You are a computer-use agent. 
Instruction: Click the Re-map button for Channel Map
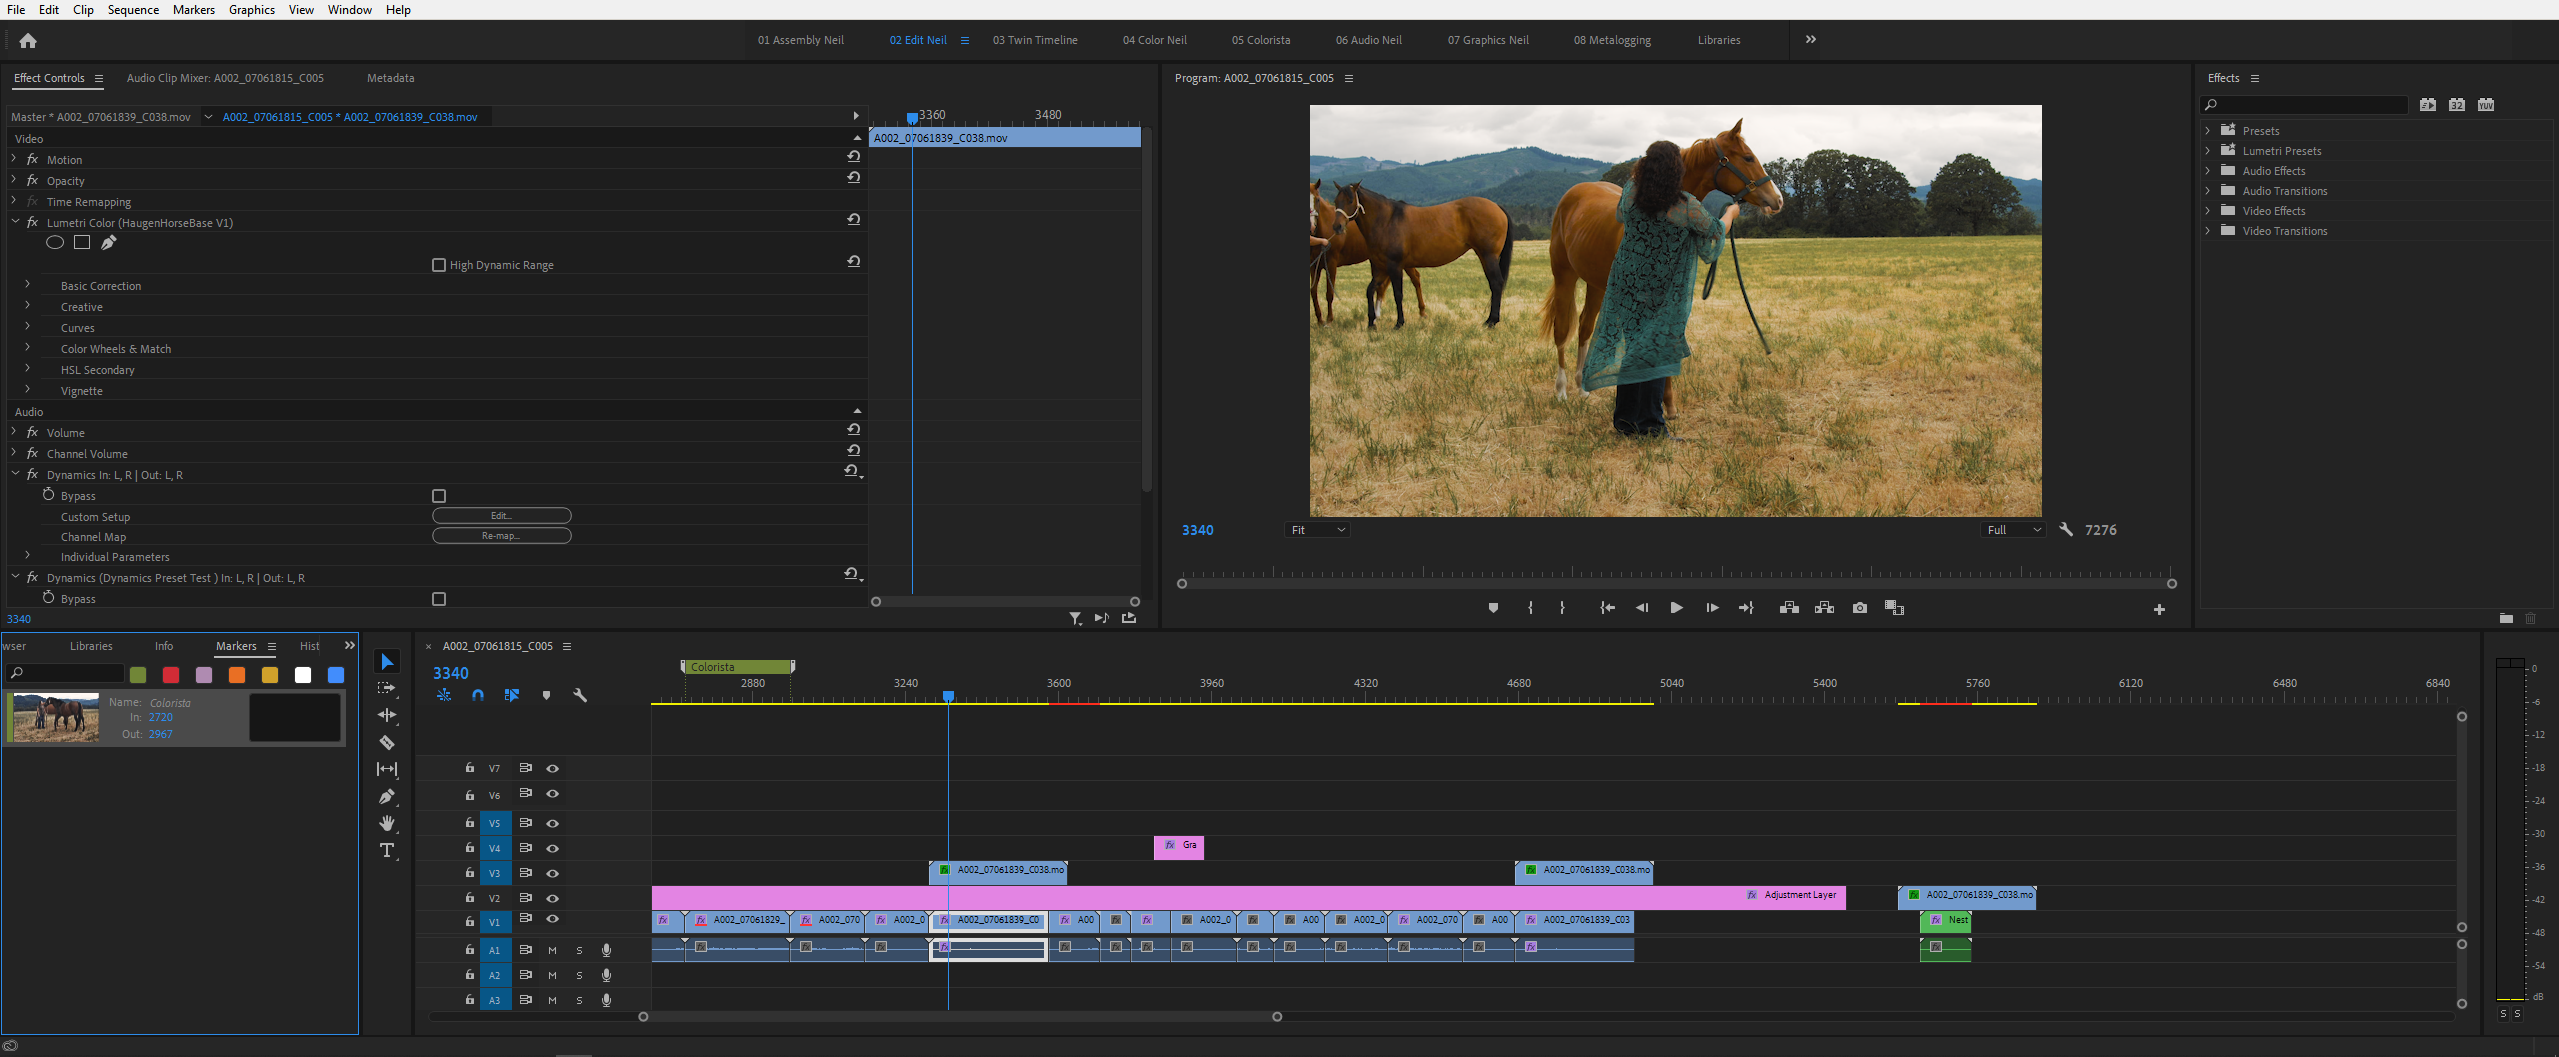(x=501, y=535)
